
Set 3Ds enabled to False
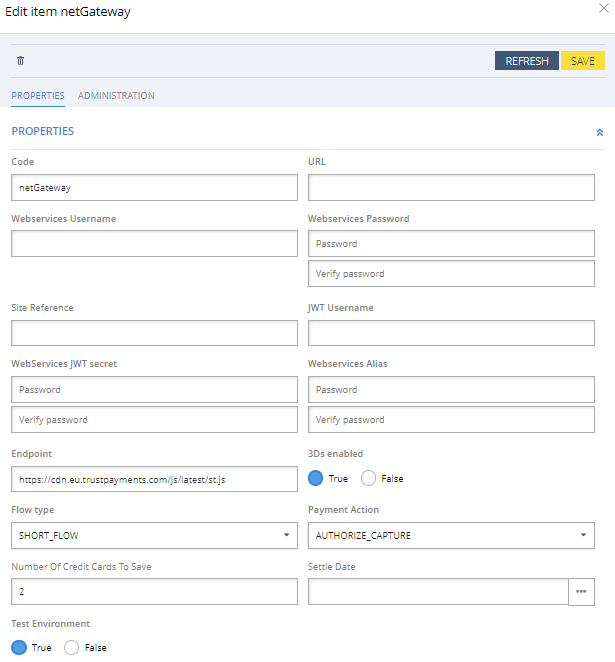[x=368, y=478]
